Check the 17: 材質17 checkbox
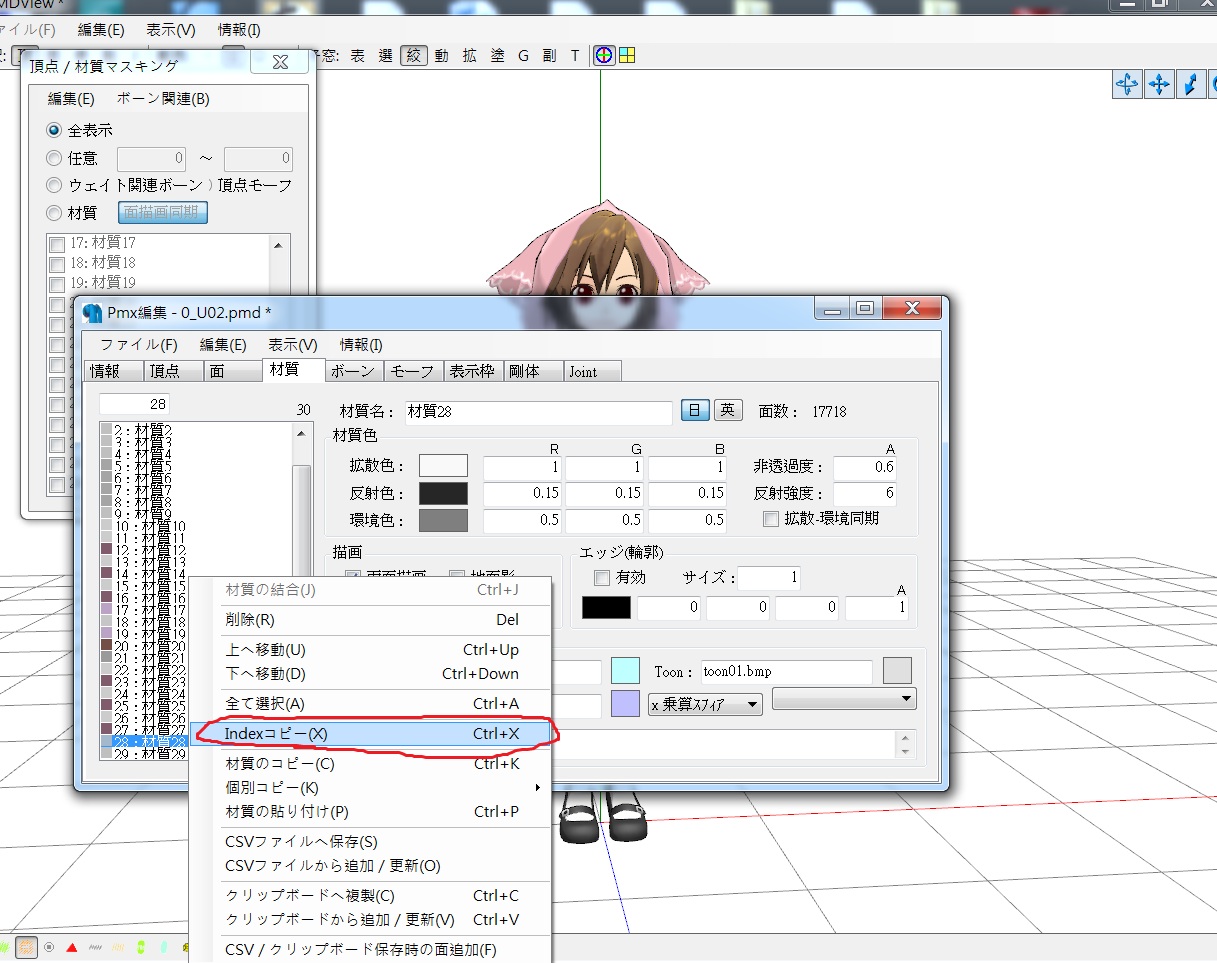The image size is (1217, 963). (57, 243)
